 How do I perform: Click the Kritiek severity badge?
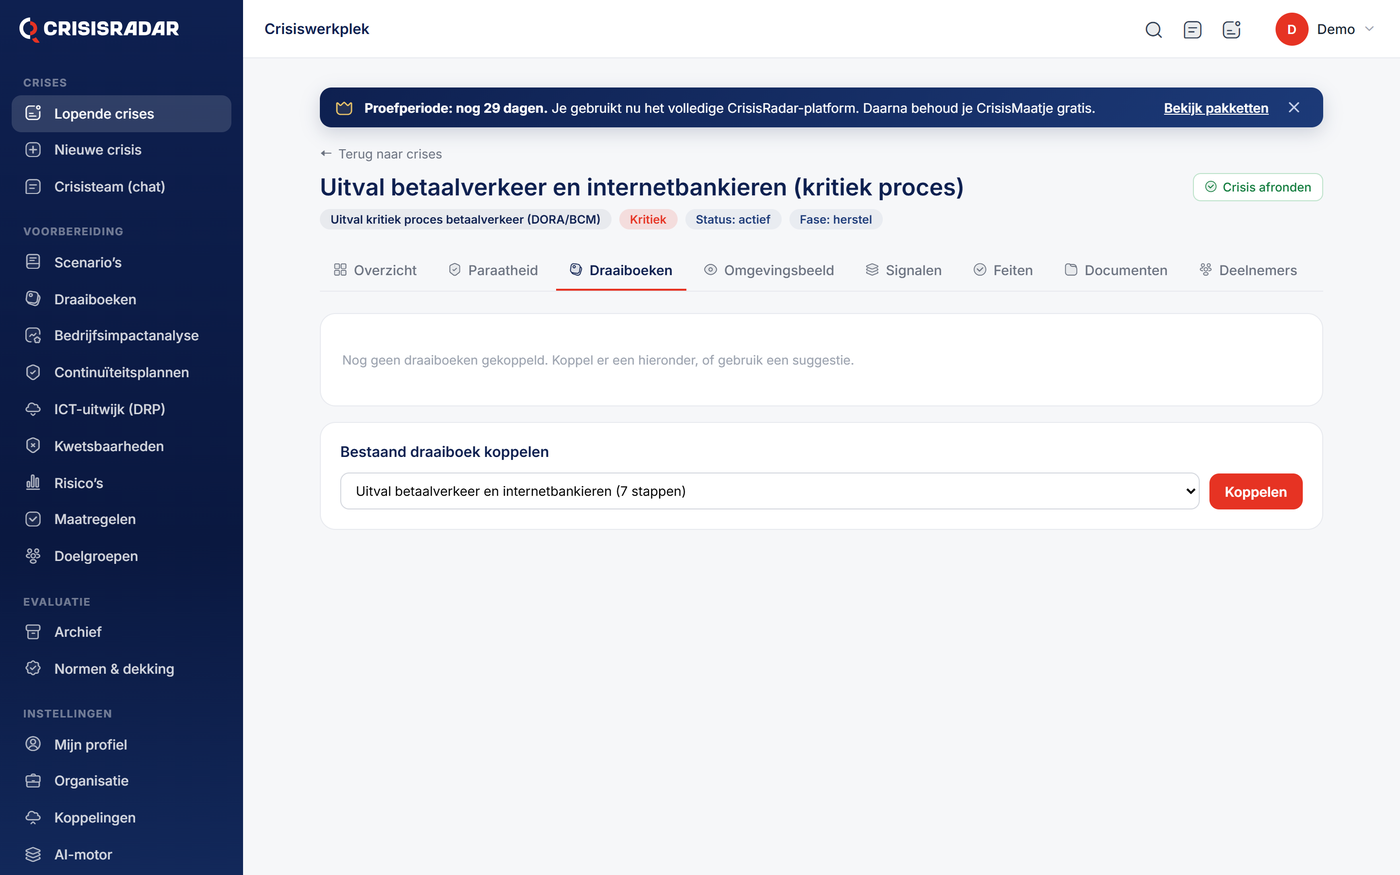(x=648, y=219)
